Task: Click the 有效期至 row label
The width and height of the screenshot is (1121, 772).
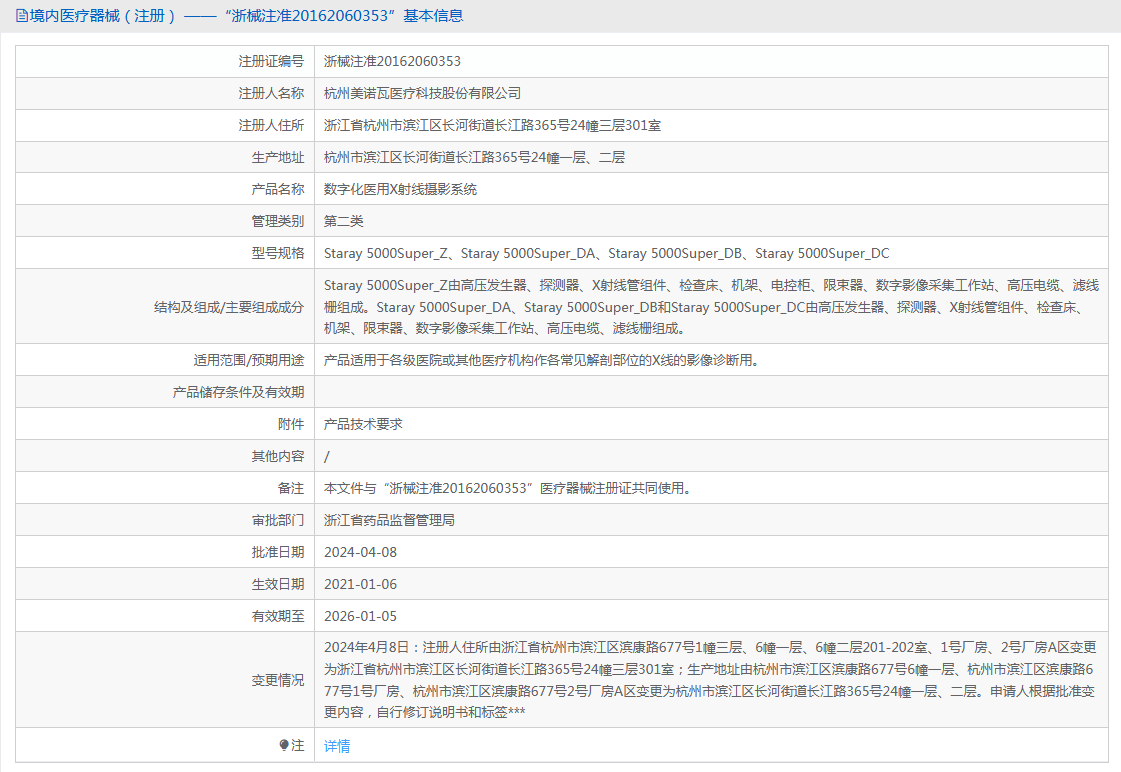Action: 277,616
